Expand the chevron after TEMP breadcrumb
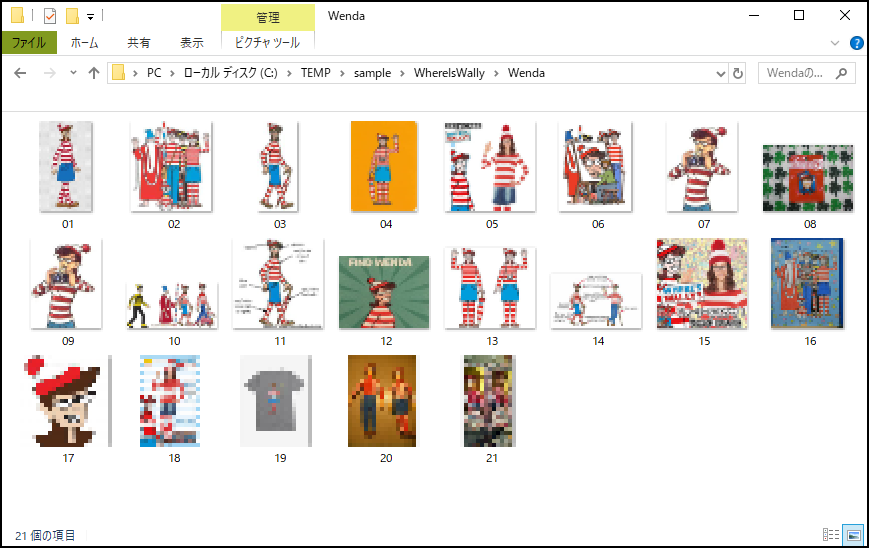869x548 pixels. pyautogui.click(x=343, y=73)
